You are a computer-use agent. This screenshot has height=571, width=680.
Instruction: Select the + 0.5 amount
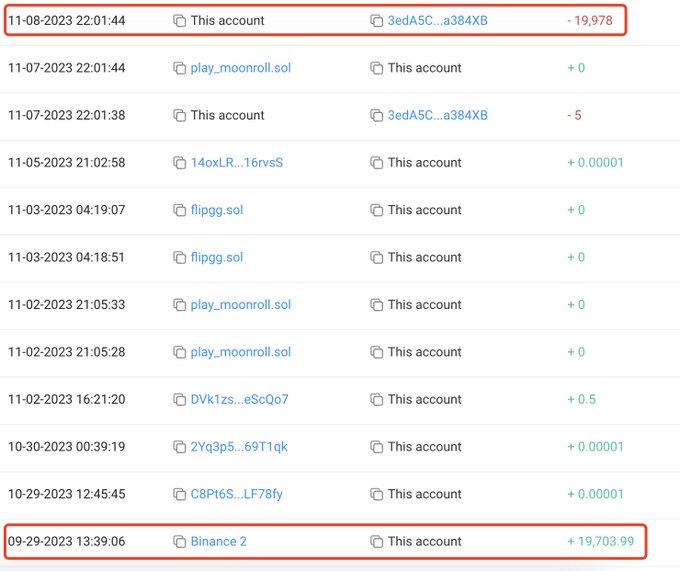click(582, 399)
